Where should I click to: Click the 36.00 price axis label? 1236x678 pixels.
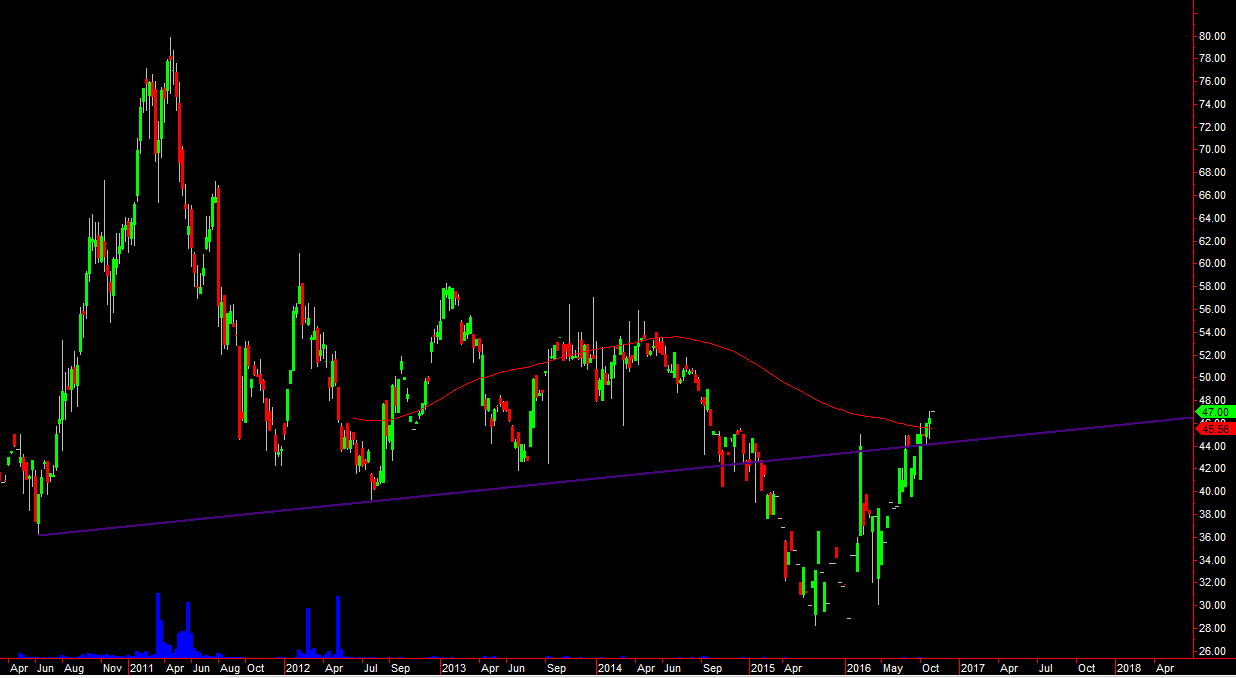pyautogui.click(x=1212, y=538)
